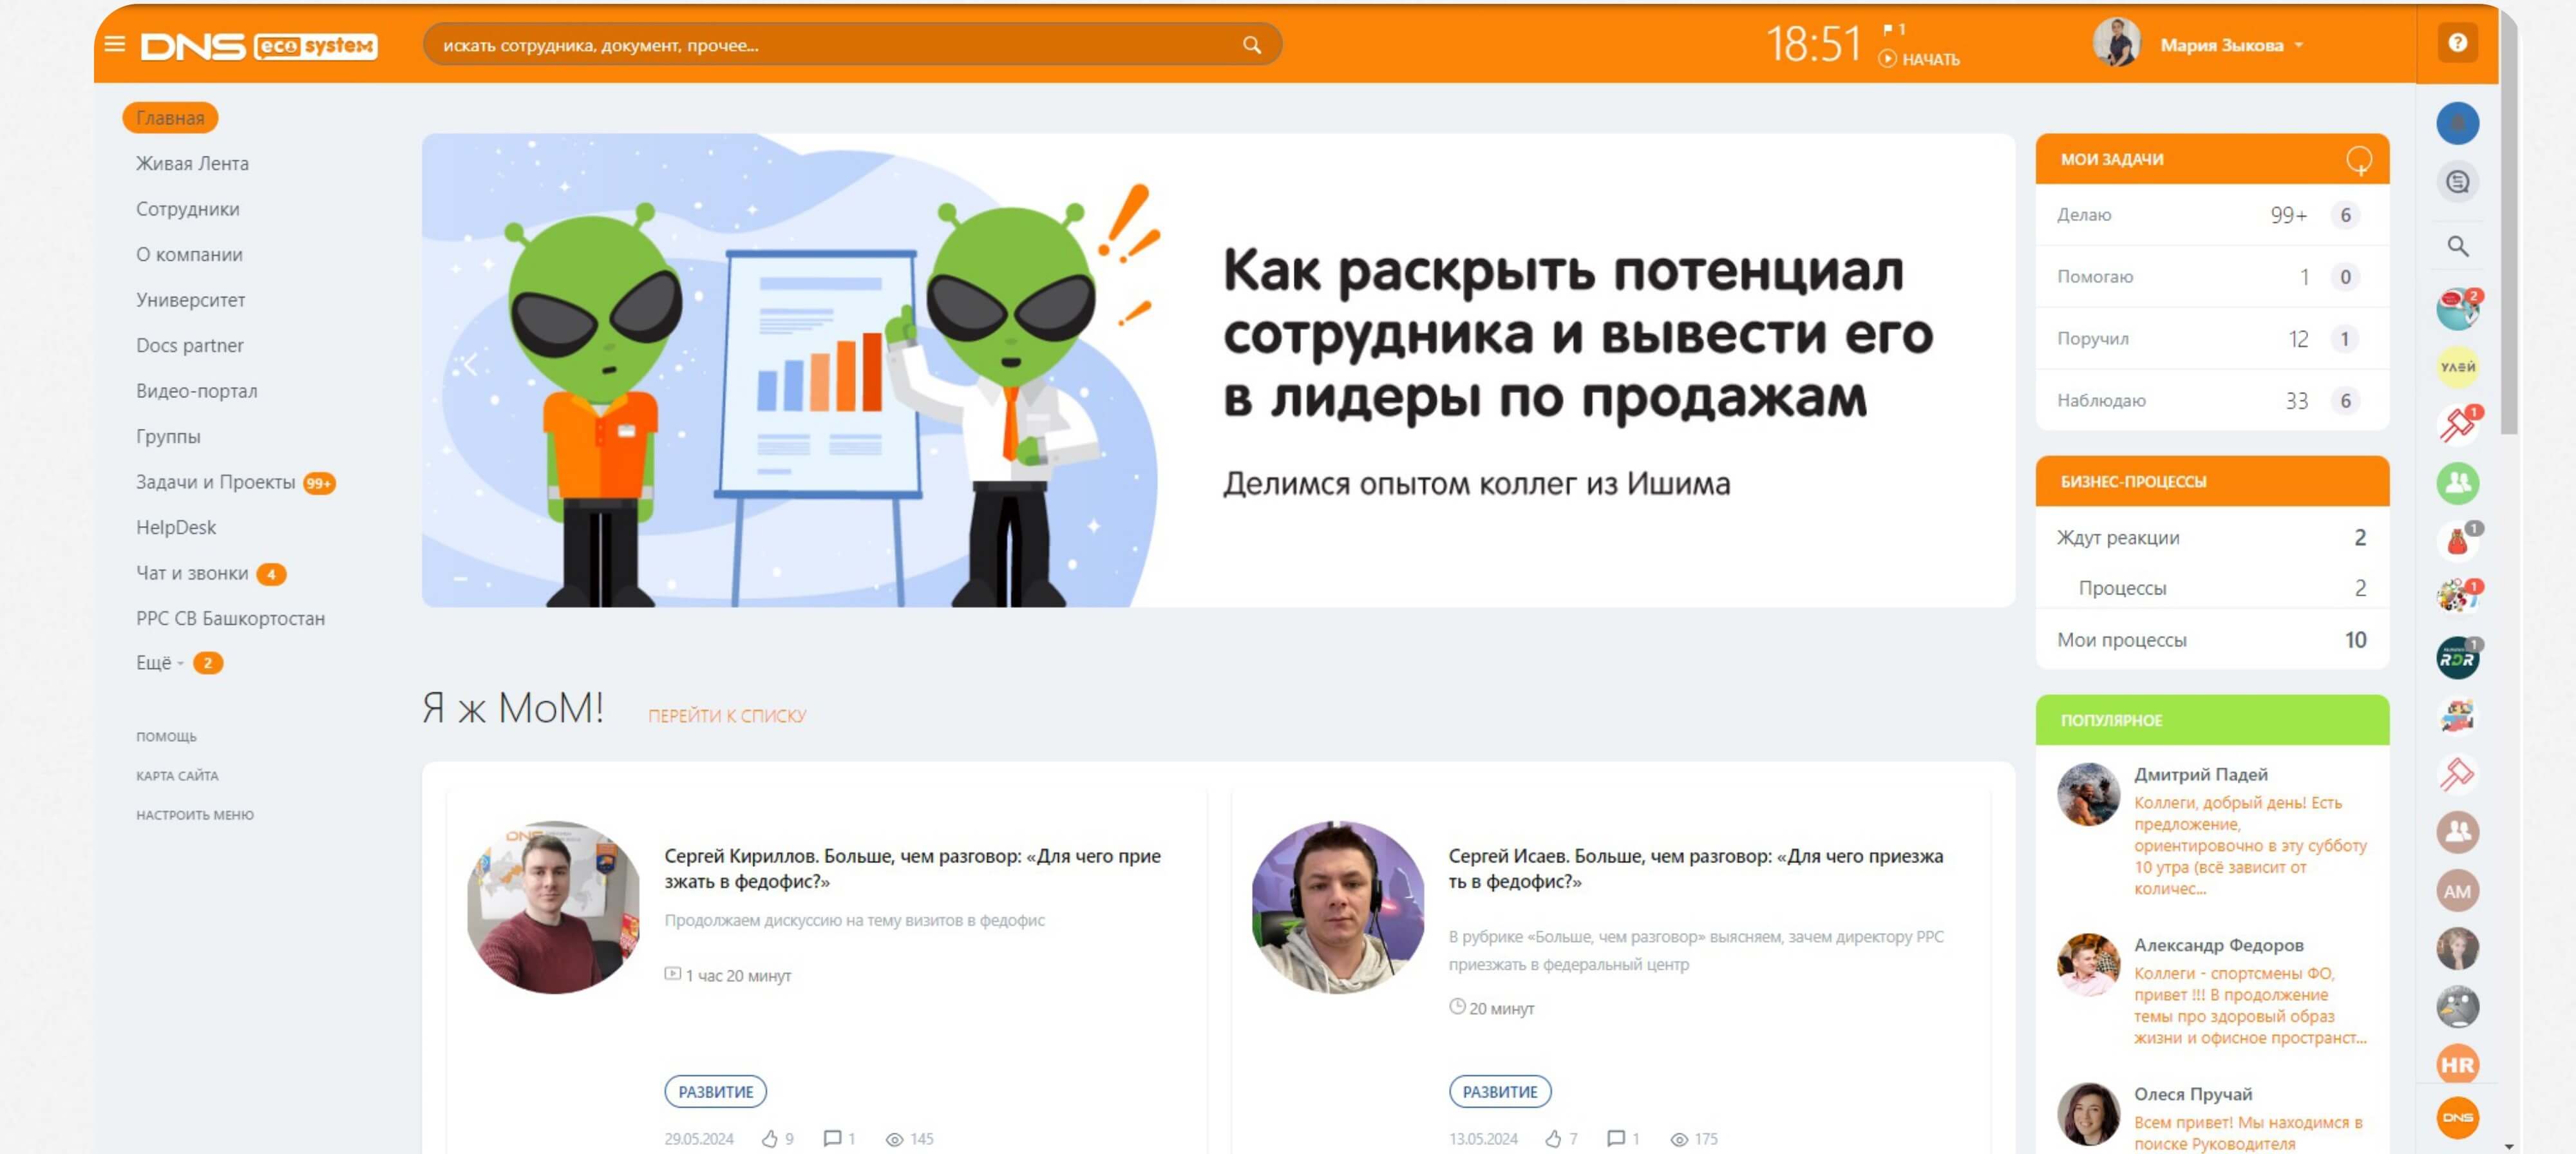The width and height of the screenshot is (2576, 1154).
Task: Open the Сотрудники section
Action: point(188,209)
